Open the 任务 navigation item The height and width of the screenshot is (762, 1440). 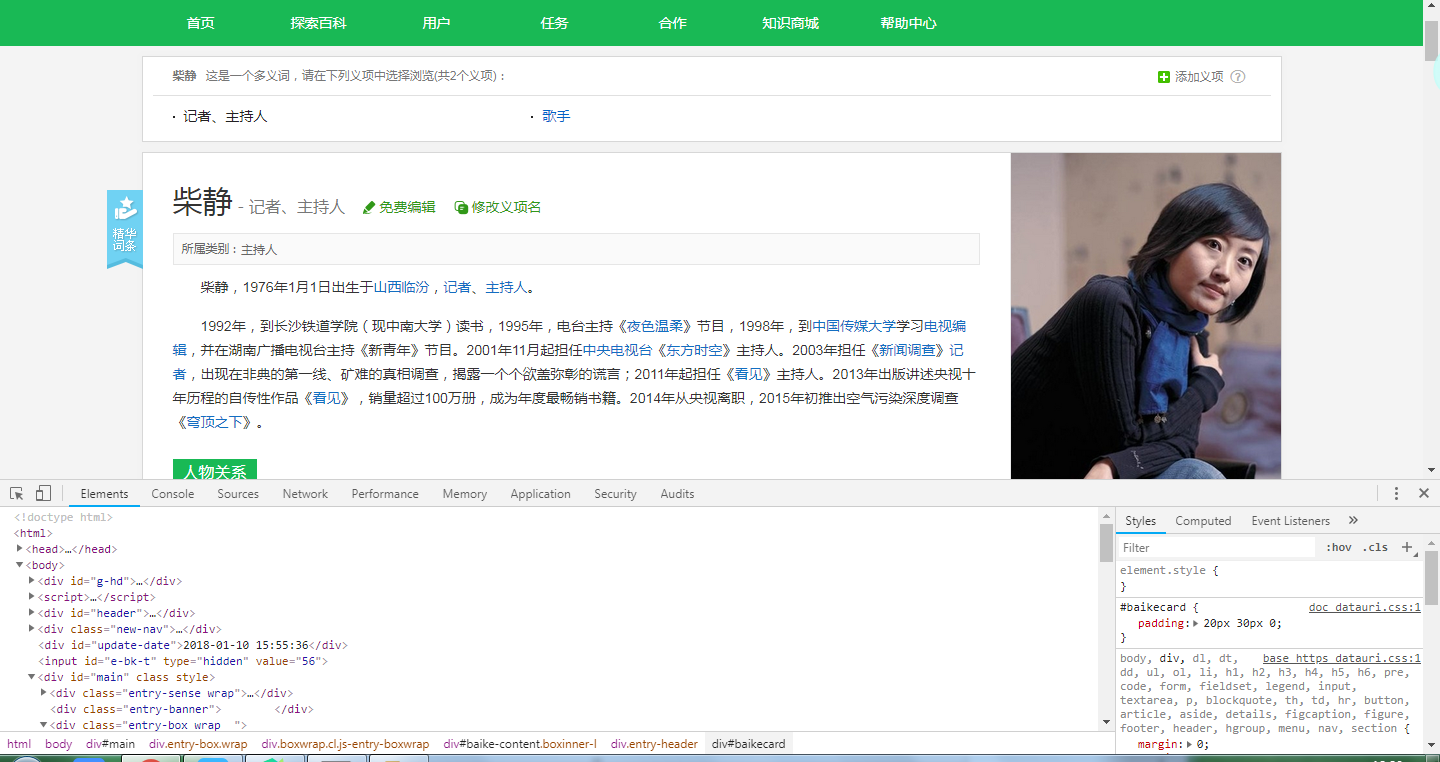pyautogui.click(x=554, y=23)
